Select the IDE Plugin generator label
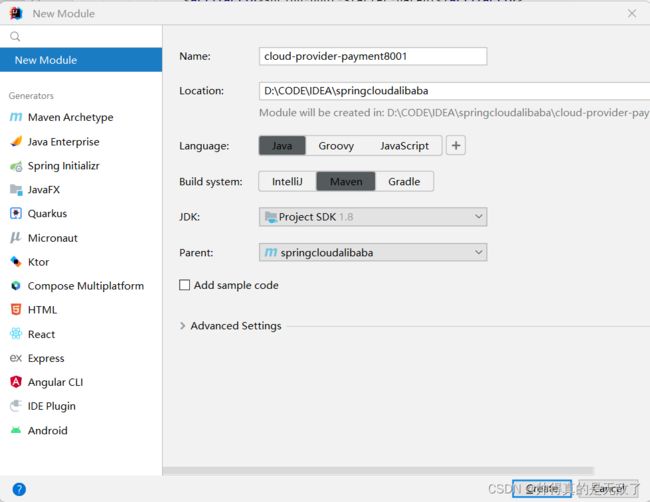 click(x=51, y=406)
